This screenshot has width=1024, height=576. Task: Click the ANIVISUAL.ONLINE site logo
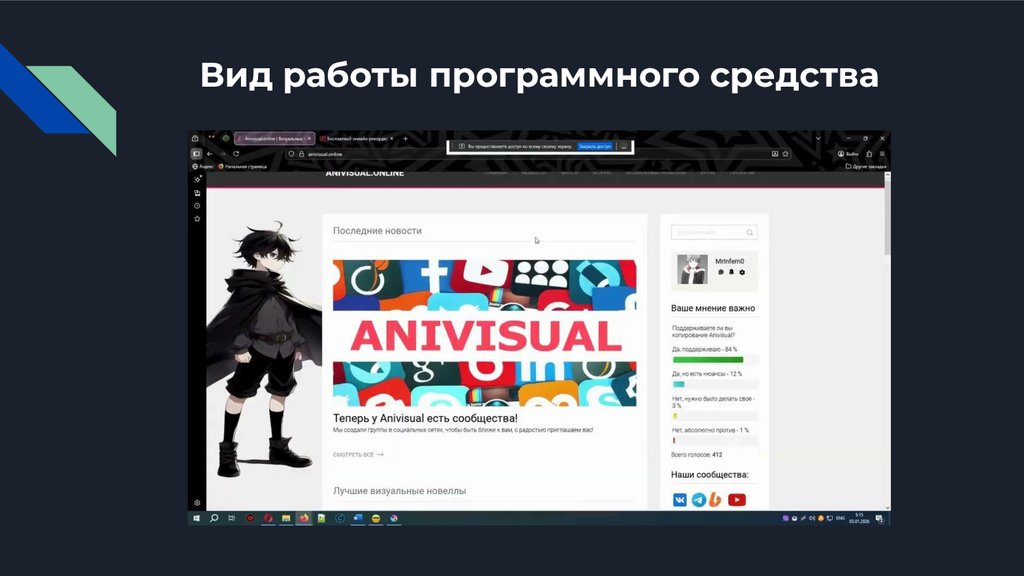[x=364, y=174]
